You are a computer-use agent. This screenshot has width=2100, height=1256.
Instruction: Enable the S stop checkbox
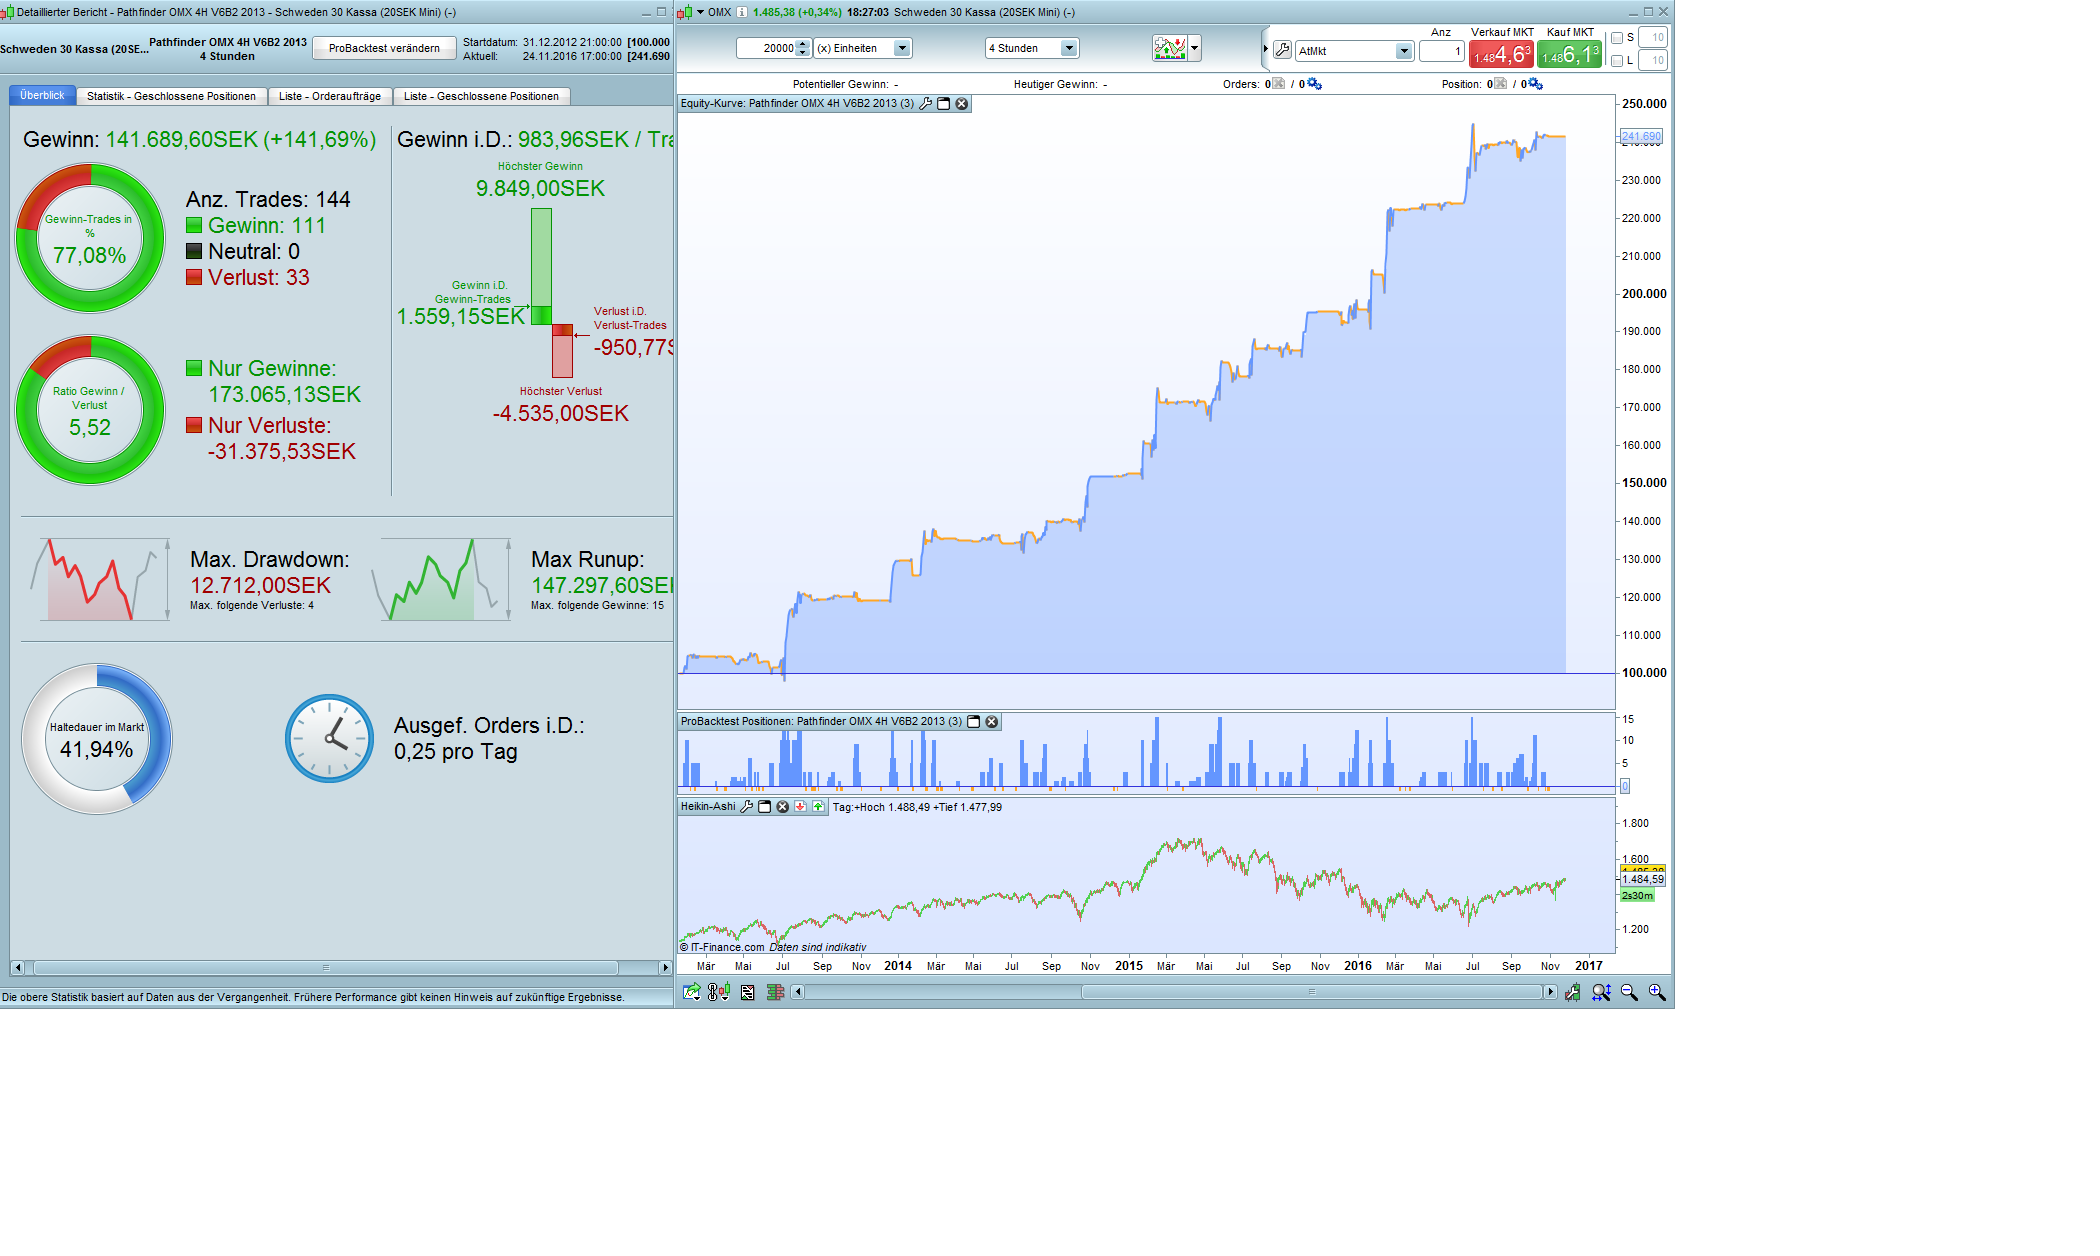(x=1617, y=38)
